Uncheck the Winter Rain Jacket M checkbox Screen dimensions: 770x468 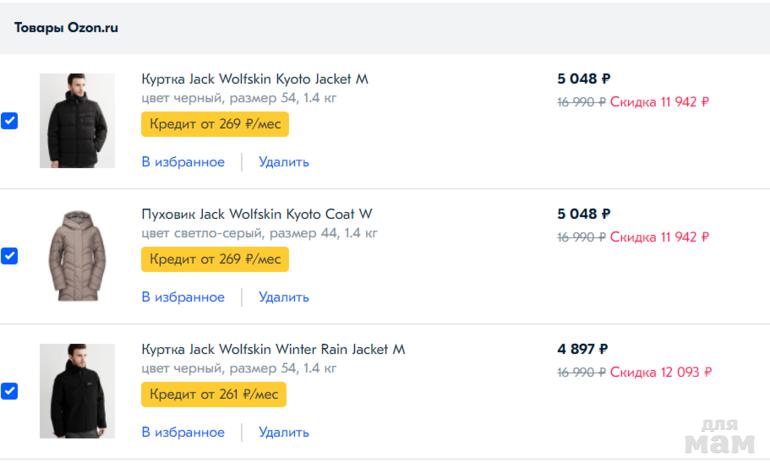[9, 391]
